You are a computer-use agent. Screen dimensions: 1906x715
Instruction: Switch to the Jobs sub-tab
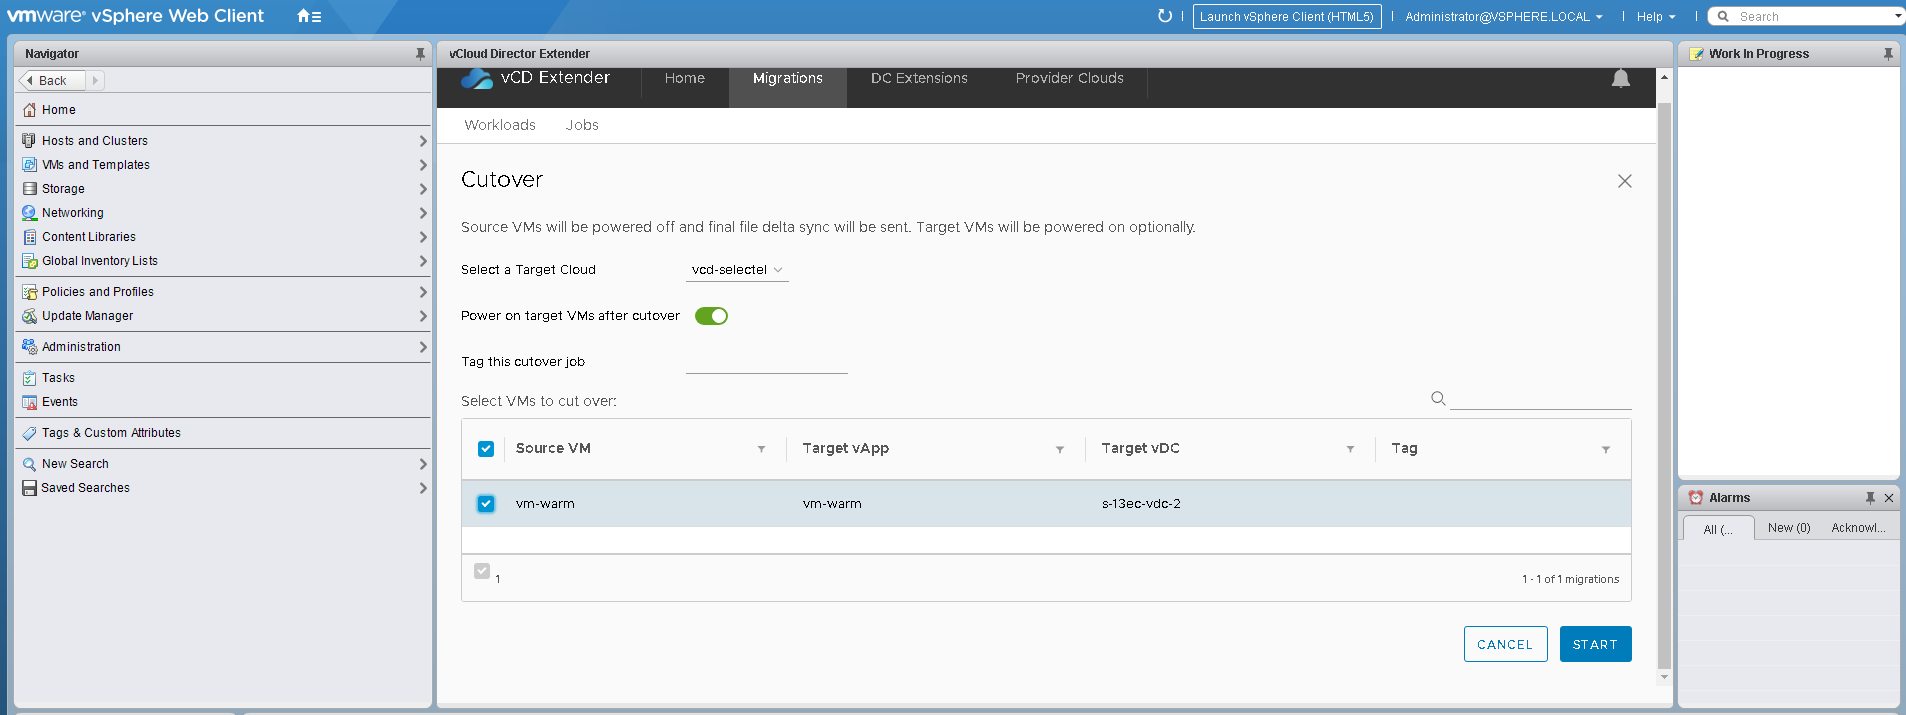pyautogui.click(x=582, y=125)
